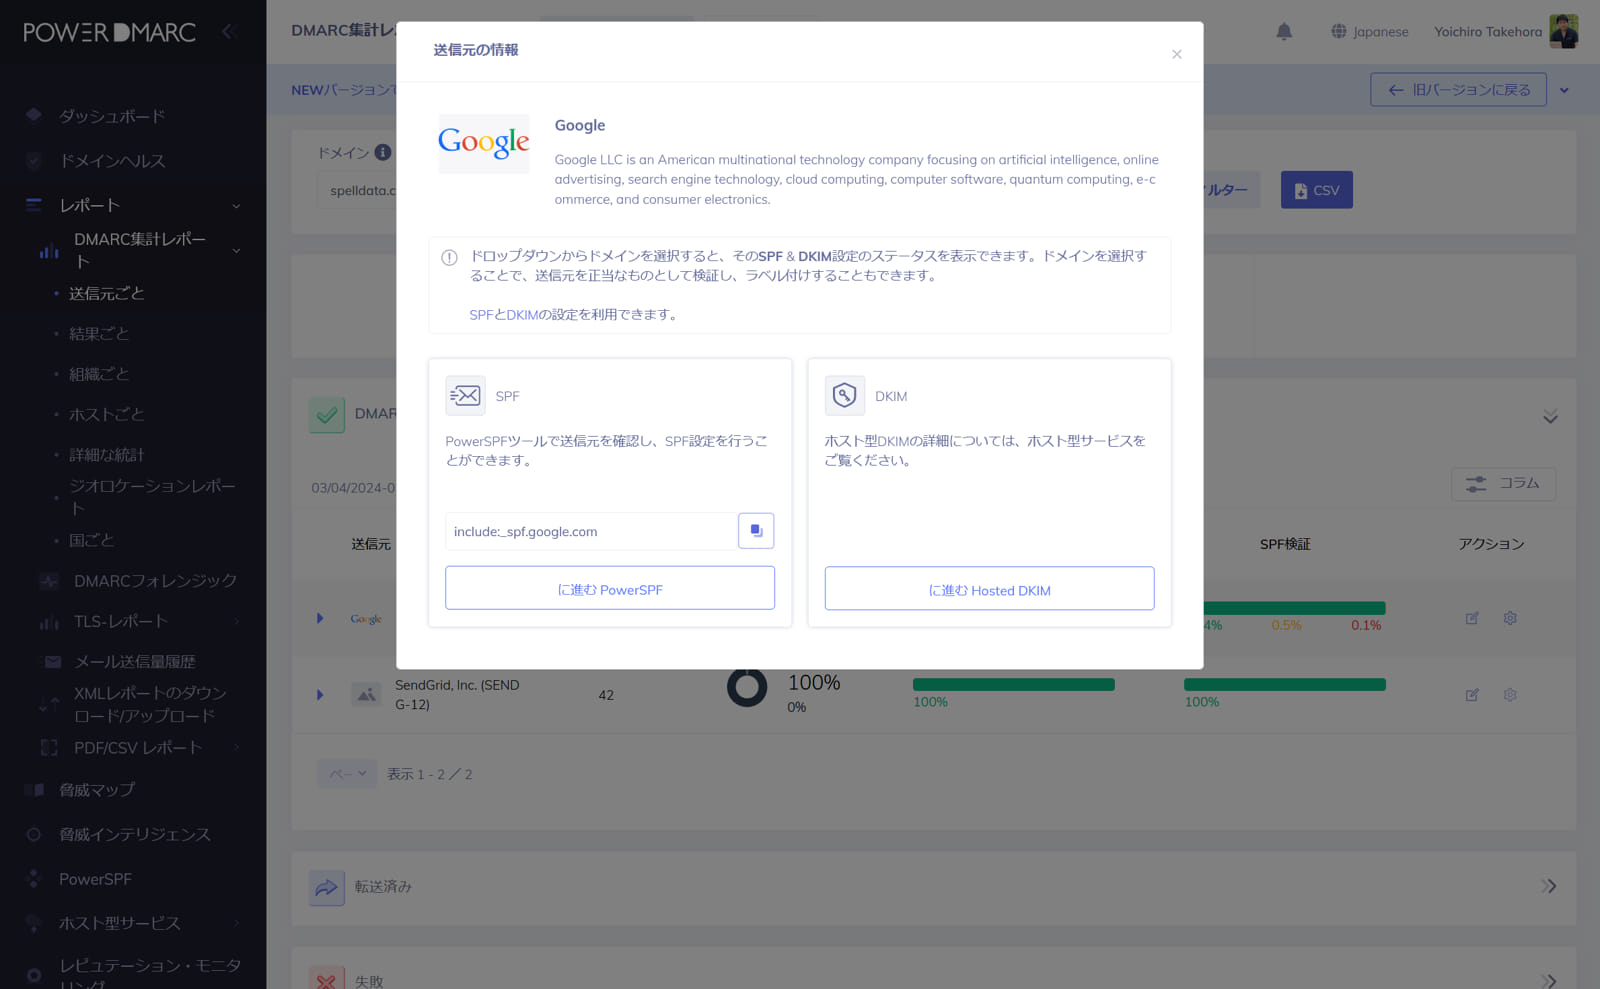Click the PowerDMARC logo
The height and width of the screenshot is (989, 1600).
[x=110, y=32]
